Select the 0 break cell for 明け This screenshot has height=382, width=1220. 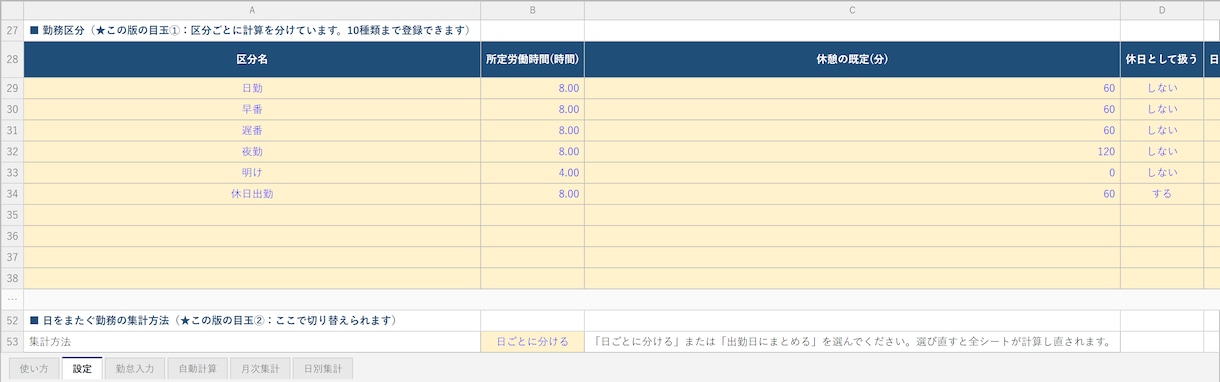(x=852, y=172)
